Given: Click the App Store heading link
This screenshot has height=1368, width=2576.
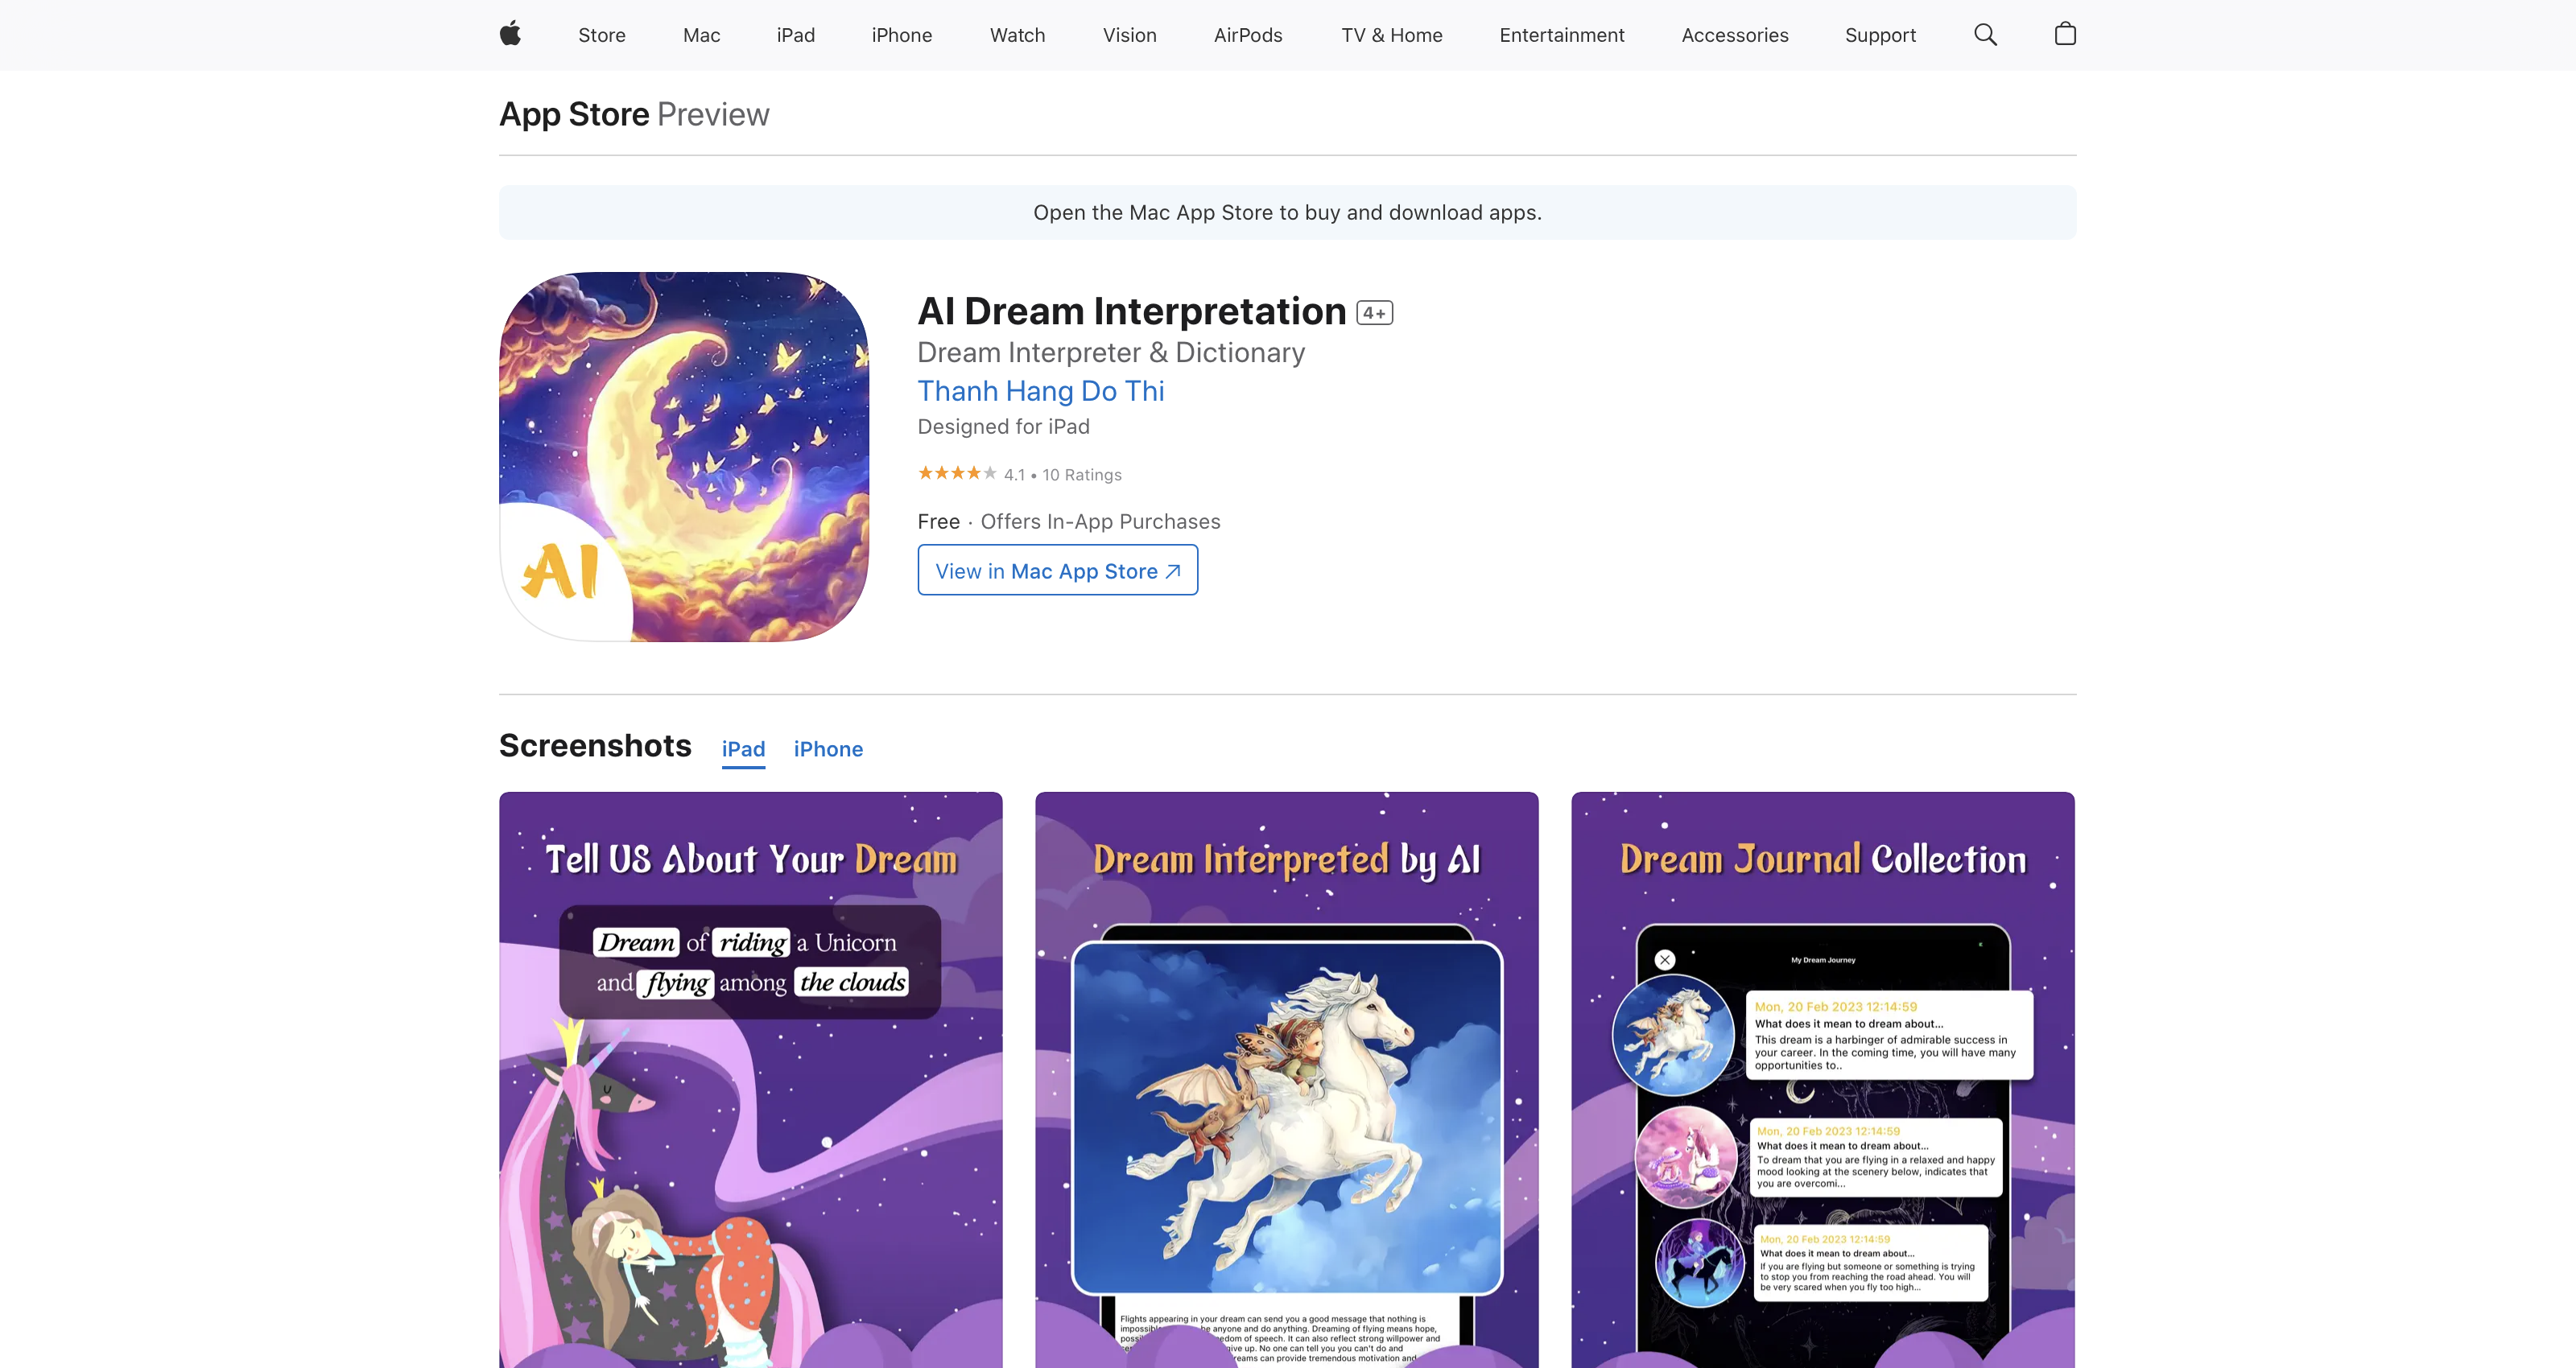Looking at the screenshot, I should 574,114.
